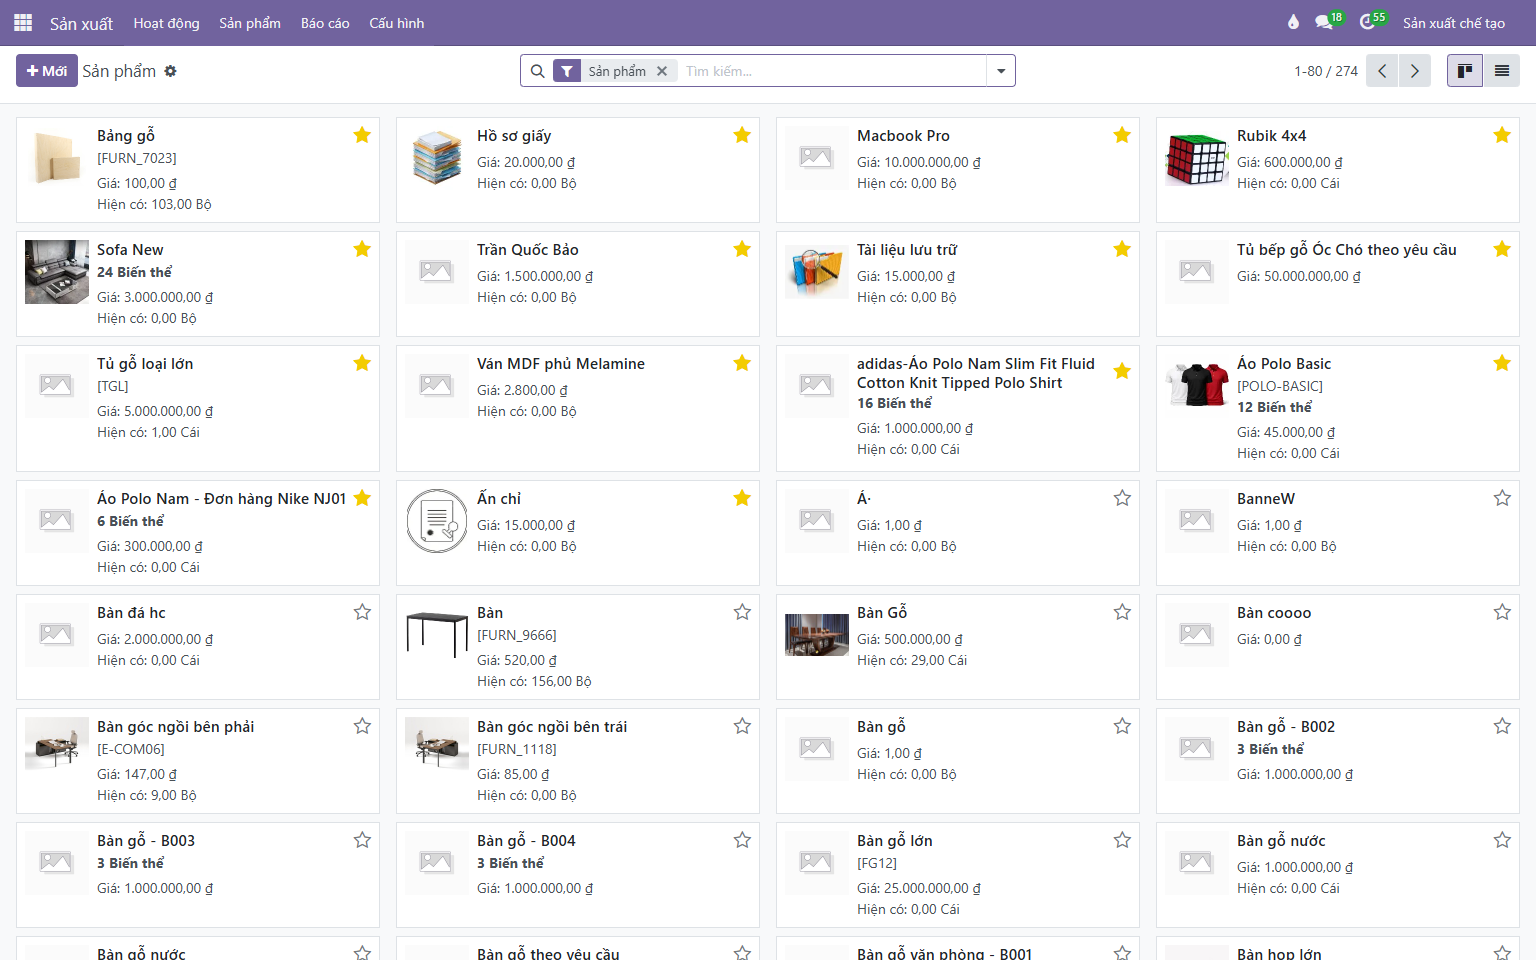Open Rubik 4x4 product thumbnail
This screenshot has width=1536, height=960.
[1197, 158]
